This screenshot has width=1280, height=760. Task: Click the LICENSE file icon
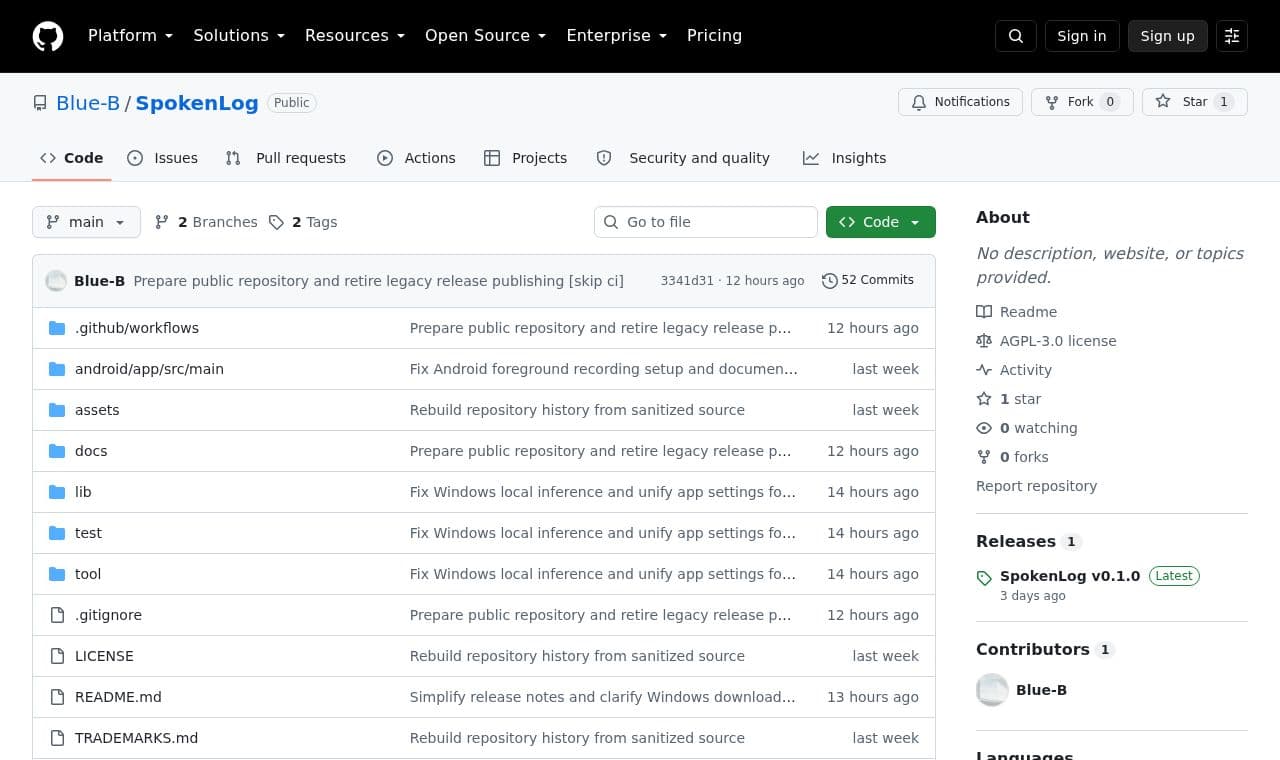(57, 656)
